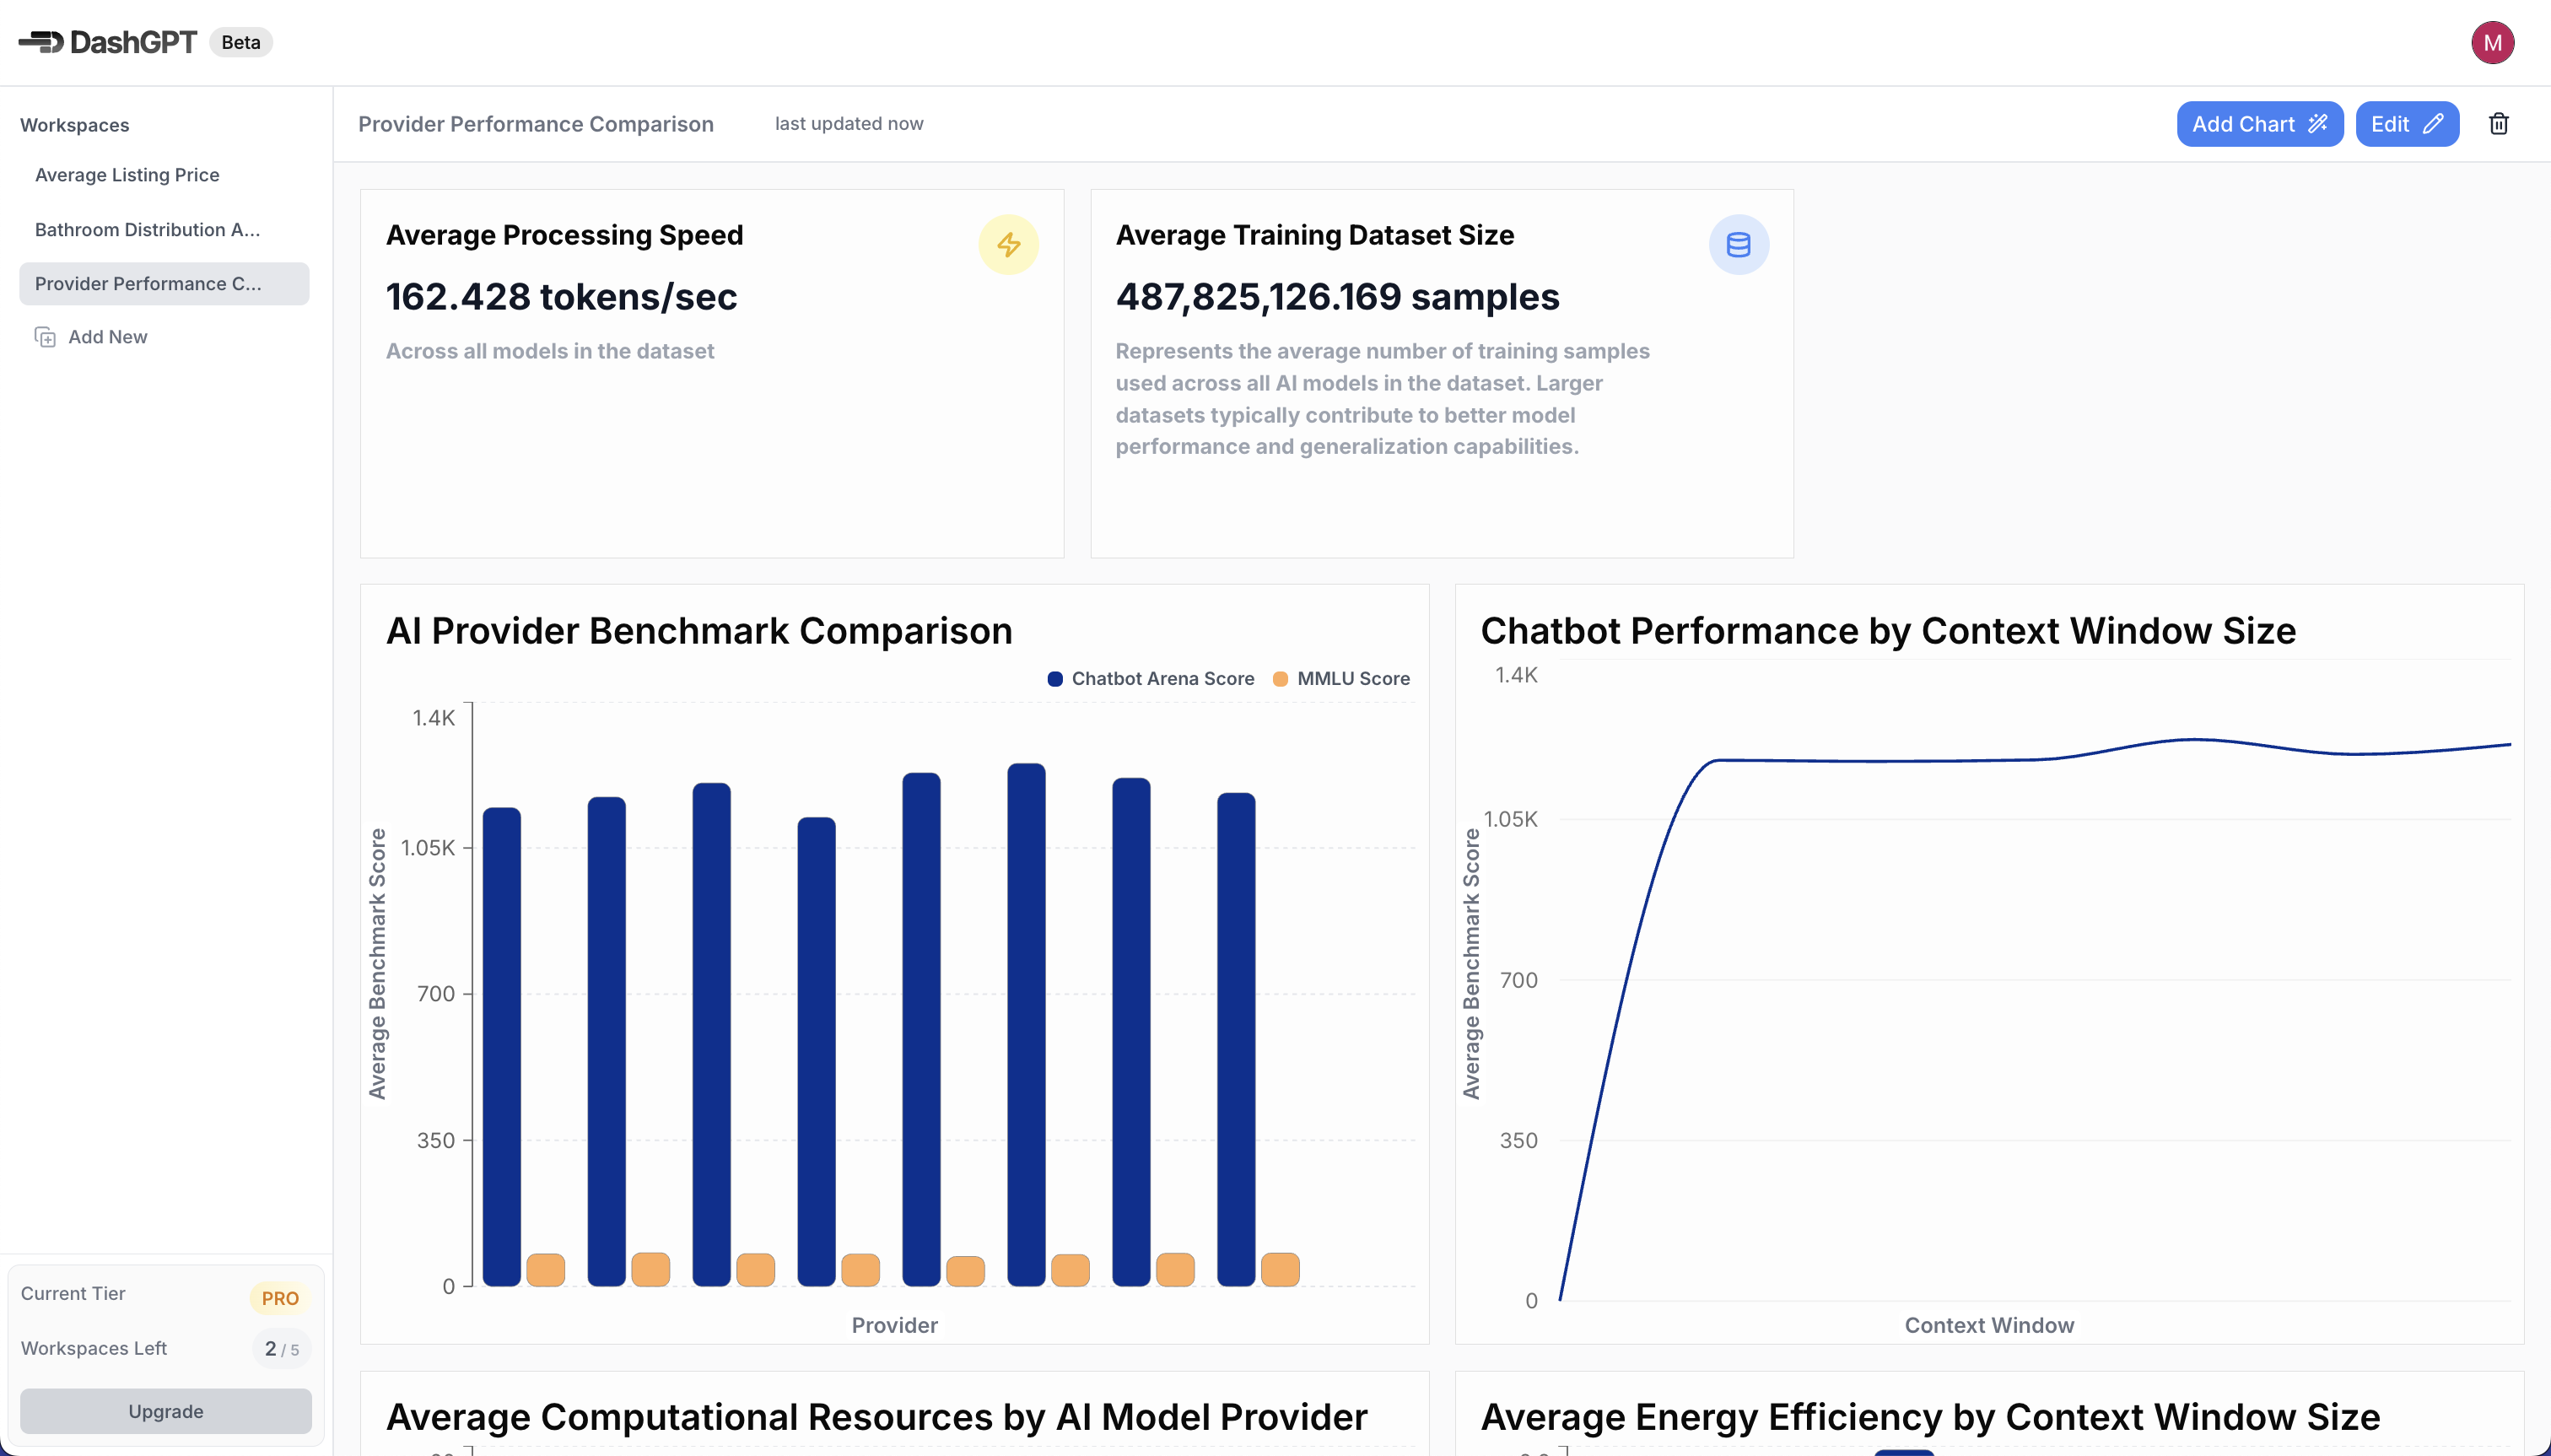Open Average Listing Price workspace
This screenshot has width=2551, height=1456.
pos(127,175)
